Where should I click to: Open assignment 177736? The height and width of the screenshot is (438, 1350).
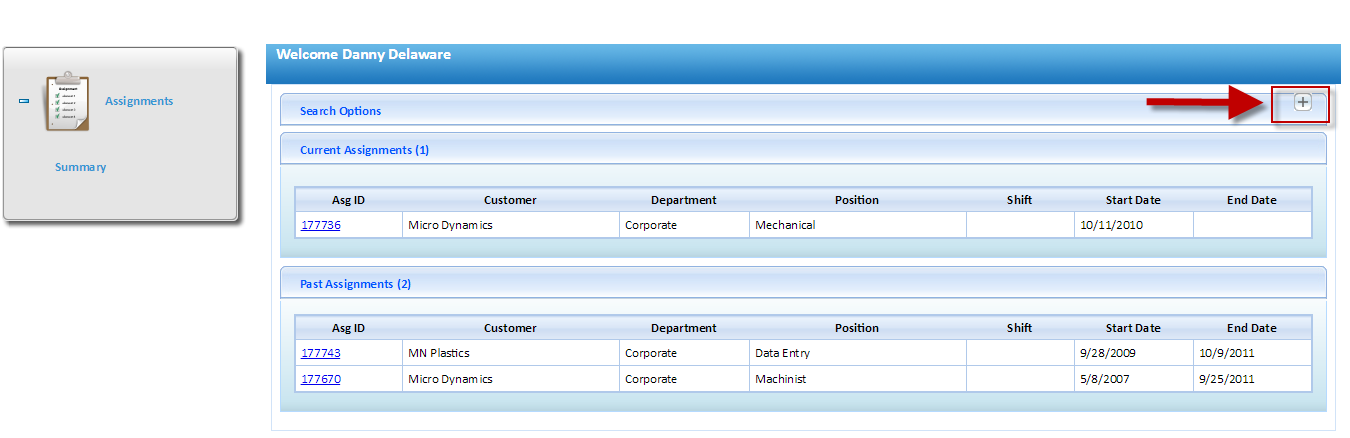pos(321,225)
